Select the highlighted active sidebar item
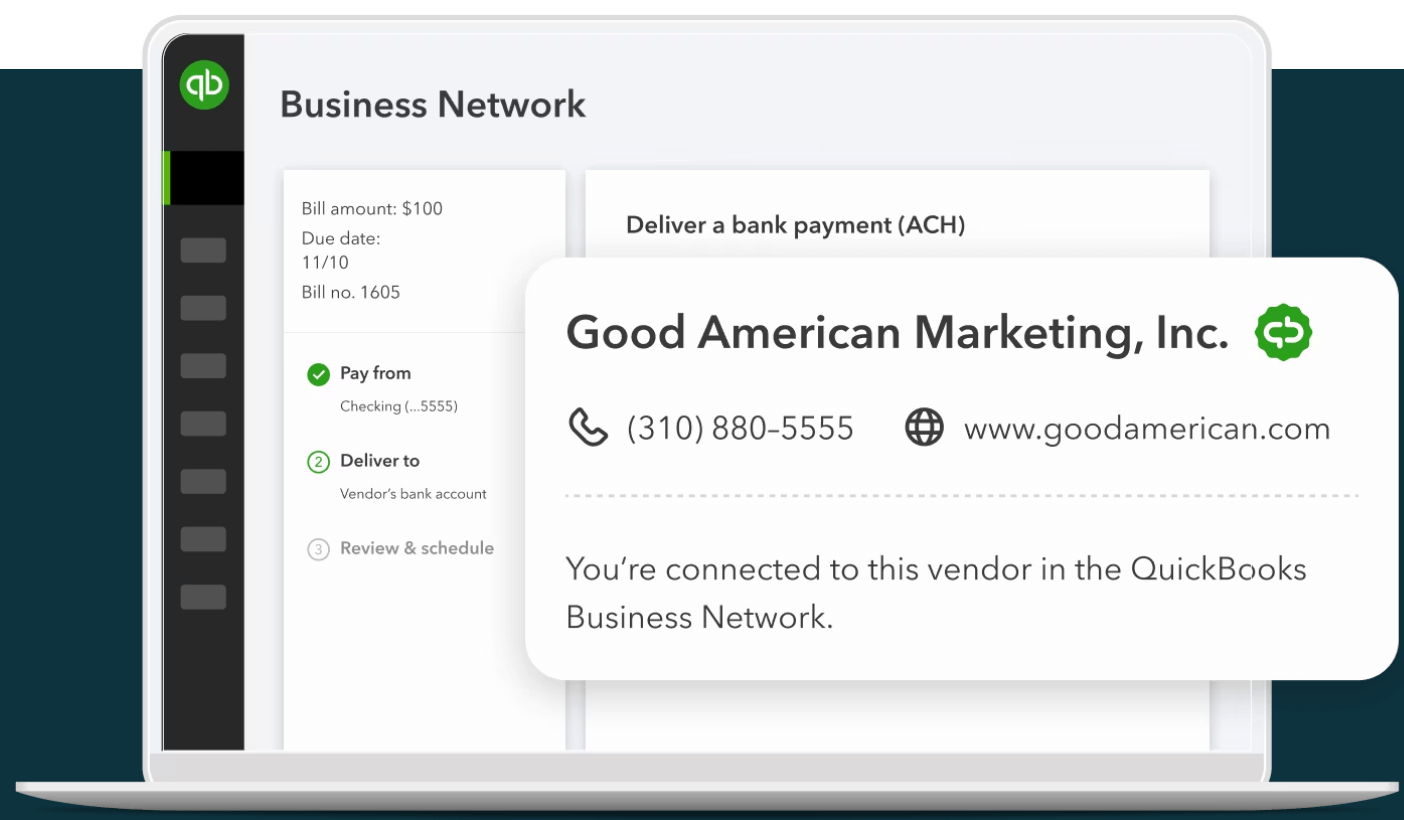Image resolution: width=1404 pixels, height=820 pixels. 204,178
